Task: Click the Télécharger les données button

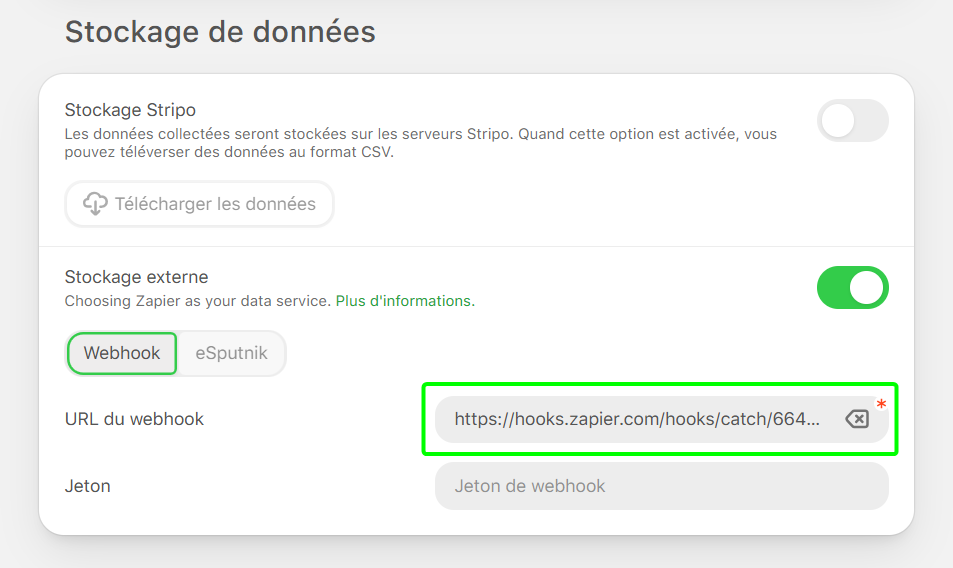Action: click(199, 204)
